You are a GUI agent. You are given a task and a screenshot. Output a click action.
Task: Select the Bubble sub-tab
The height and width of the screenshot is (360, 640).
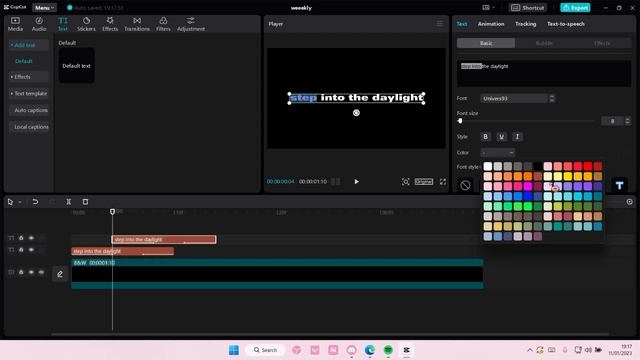pyautogui.click(x=544, y=43)
